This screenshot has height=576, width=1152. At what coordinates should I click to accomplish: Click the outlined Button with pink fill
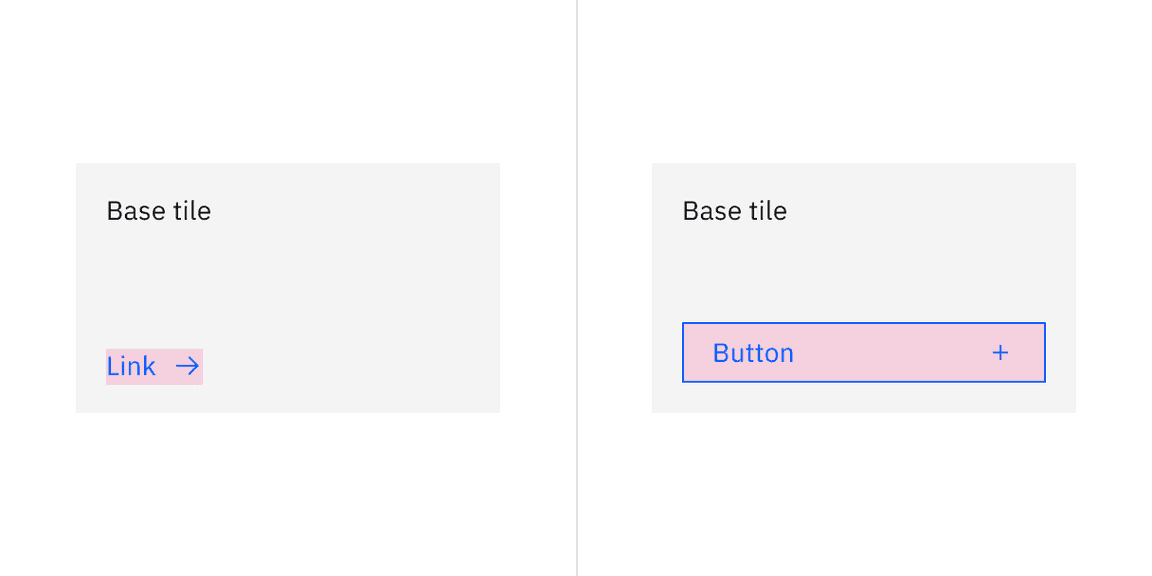864,352
